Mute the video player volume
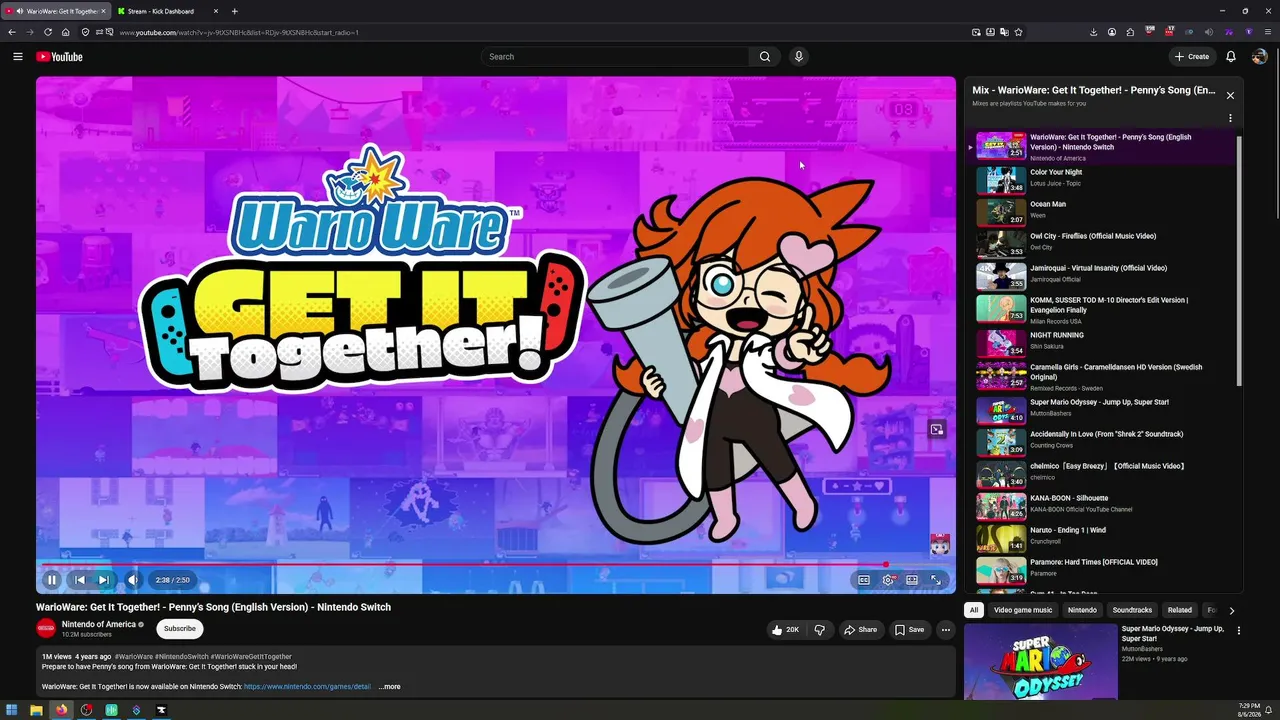This screenshot has width=1280, height=720. (133, 580)
